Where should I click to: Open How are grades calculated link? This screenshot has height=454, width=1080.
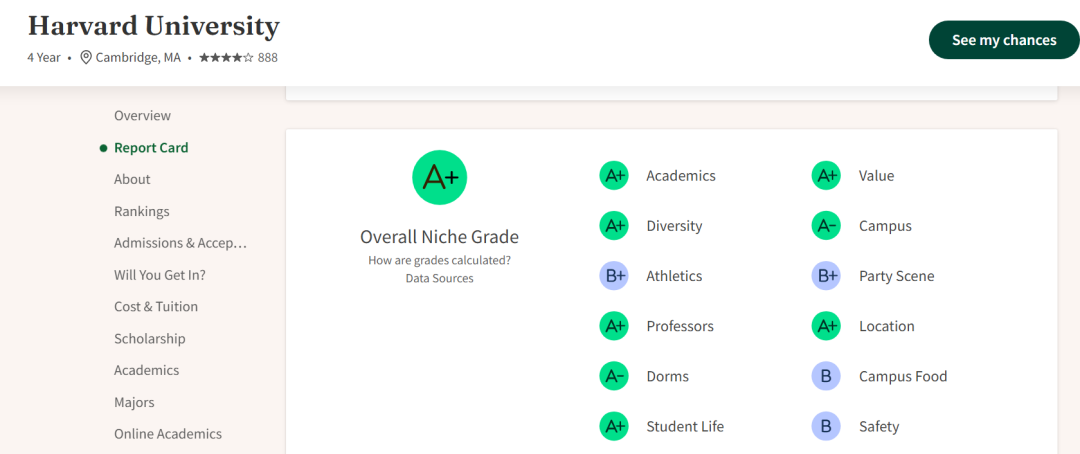(439, 260)
